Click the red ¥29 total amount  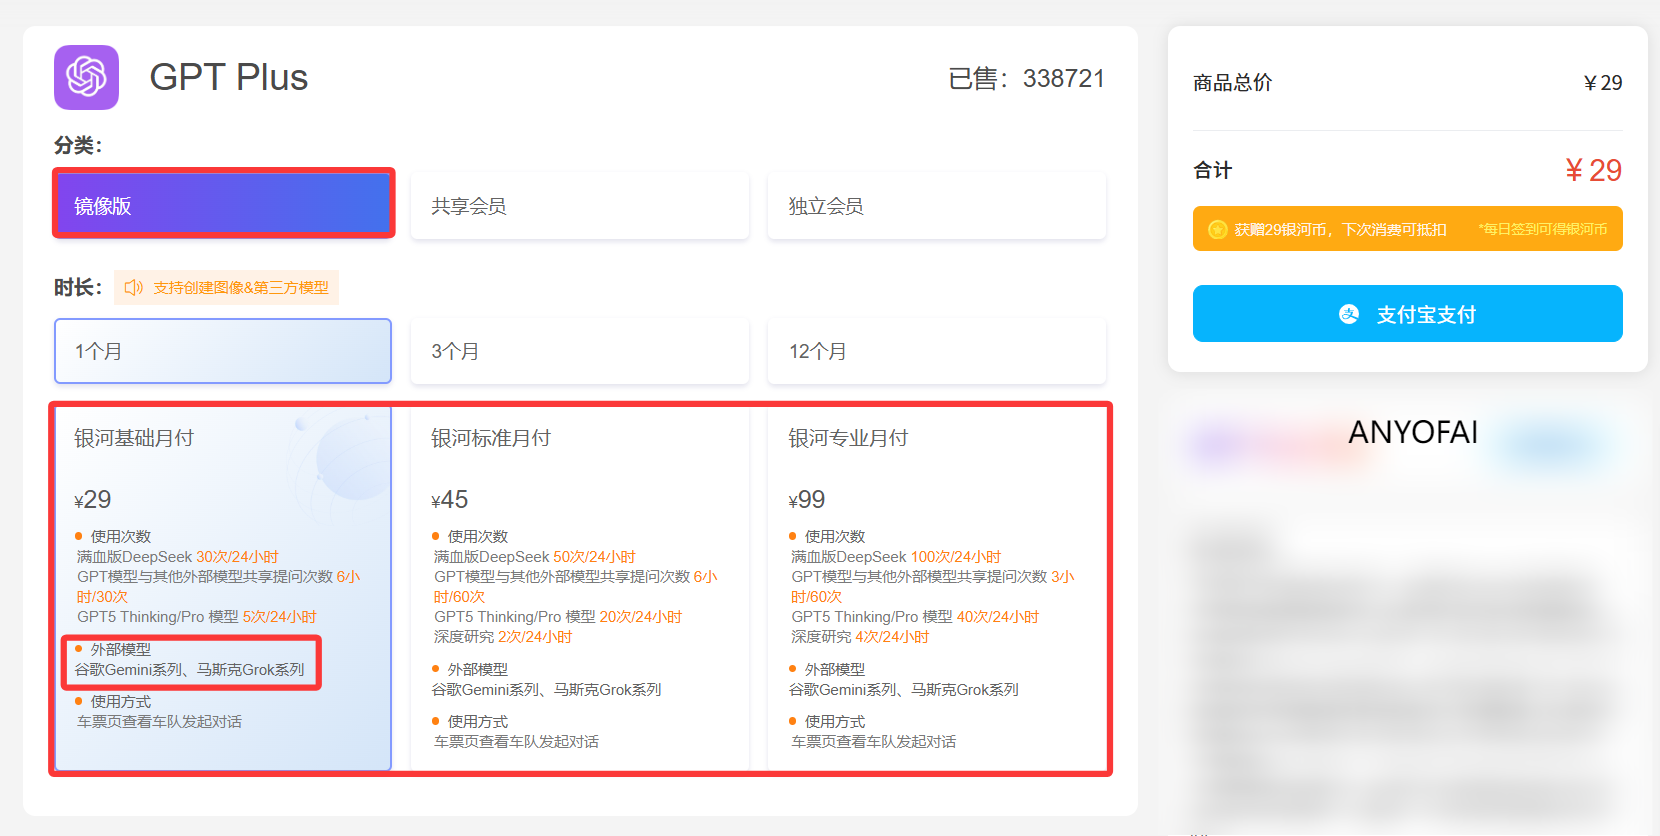[1593, 170]
